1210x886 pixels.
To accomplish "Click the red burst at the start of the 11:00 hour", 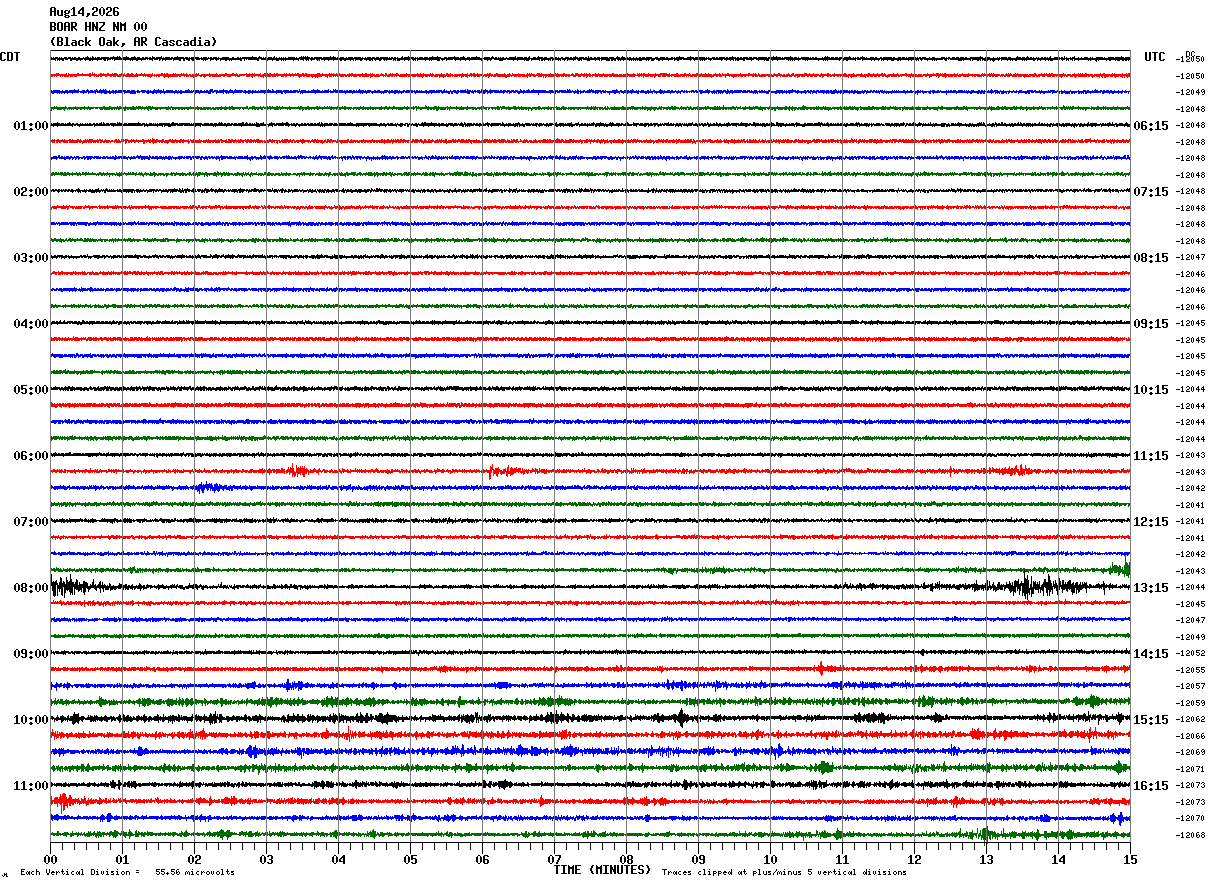I will (63, 800).
